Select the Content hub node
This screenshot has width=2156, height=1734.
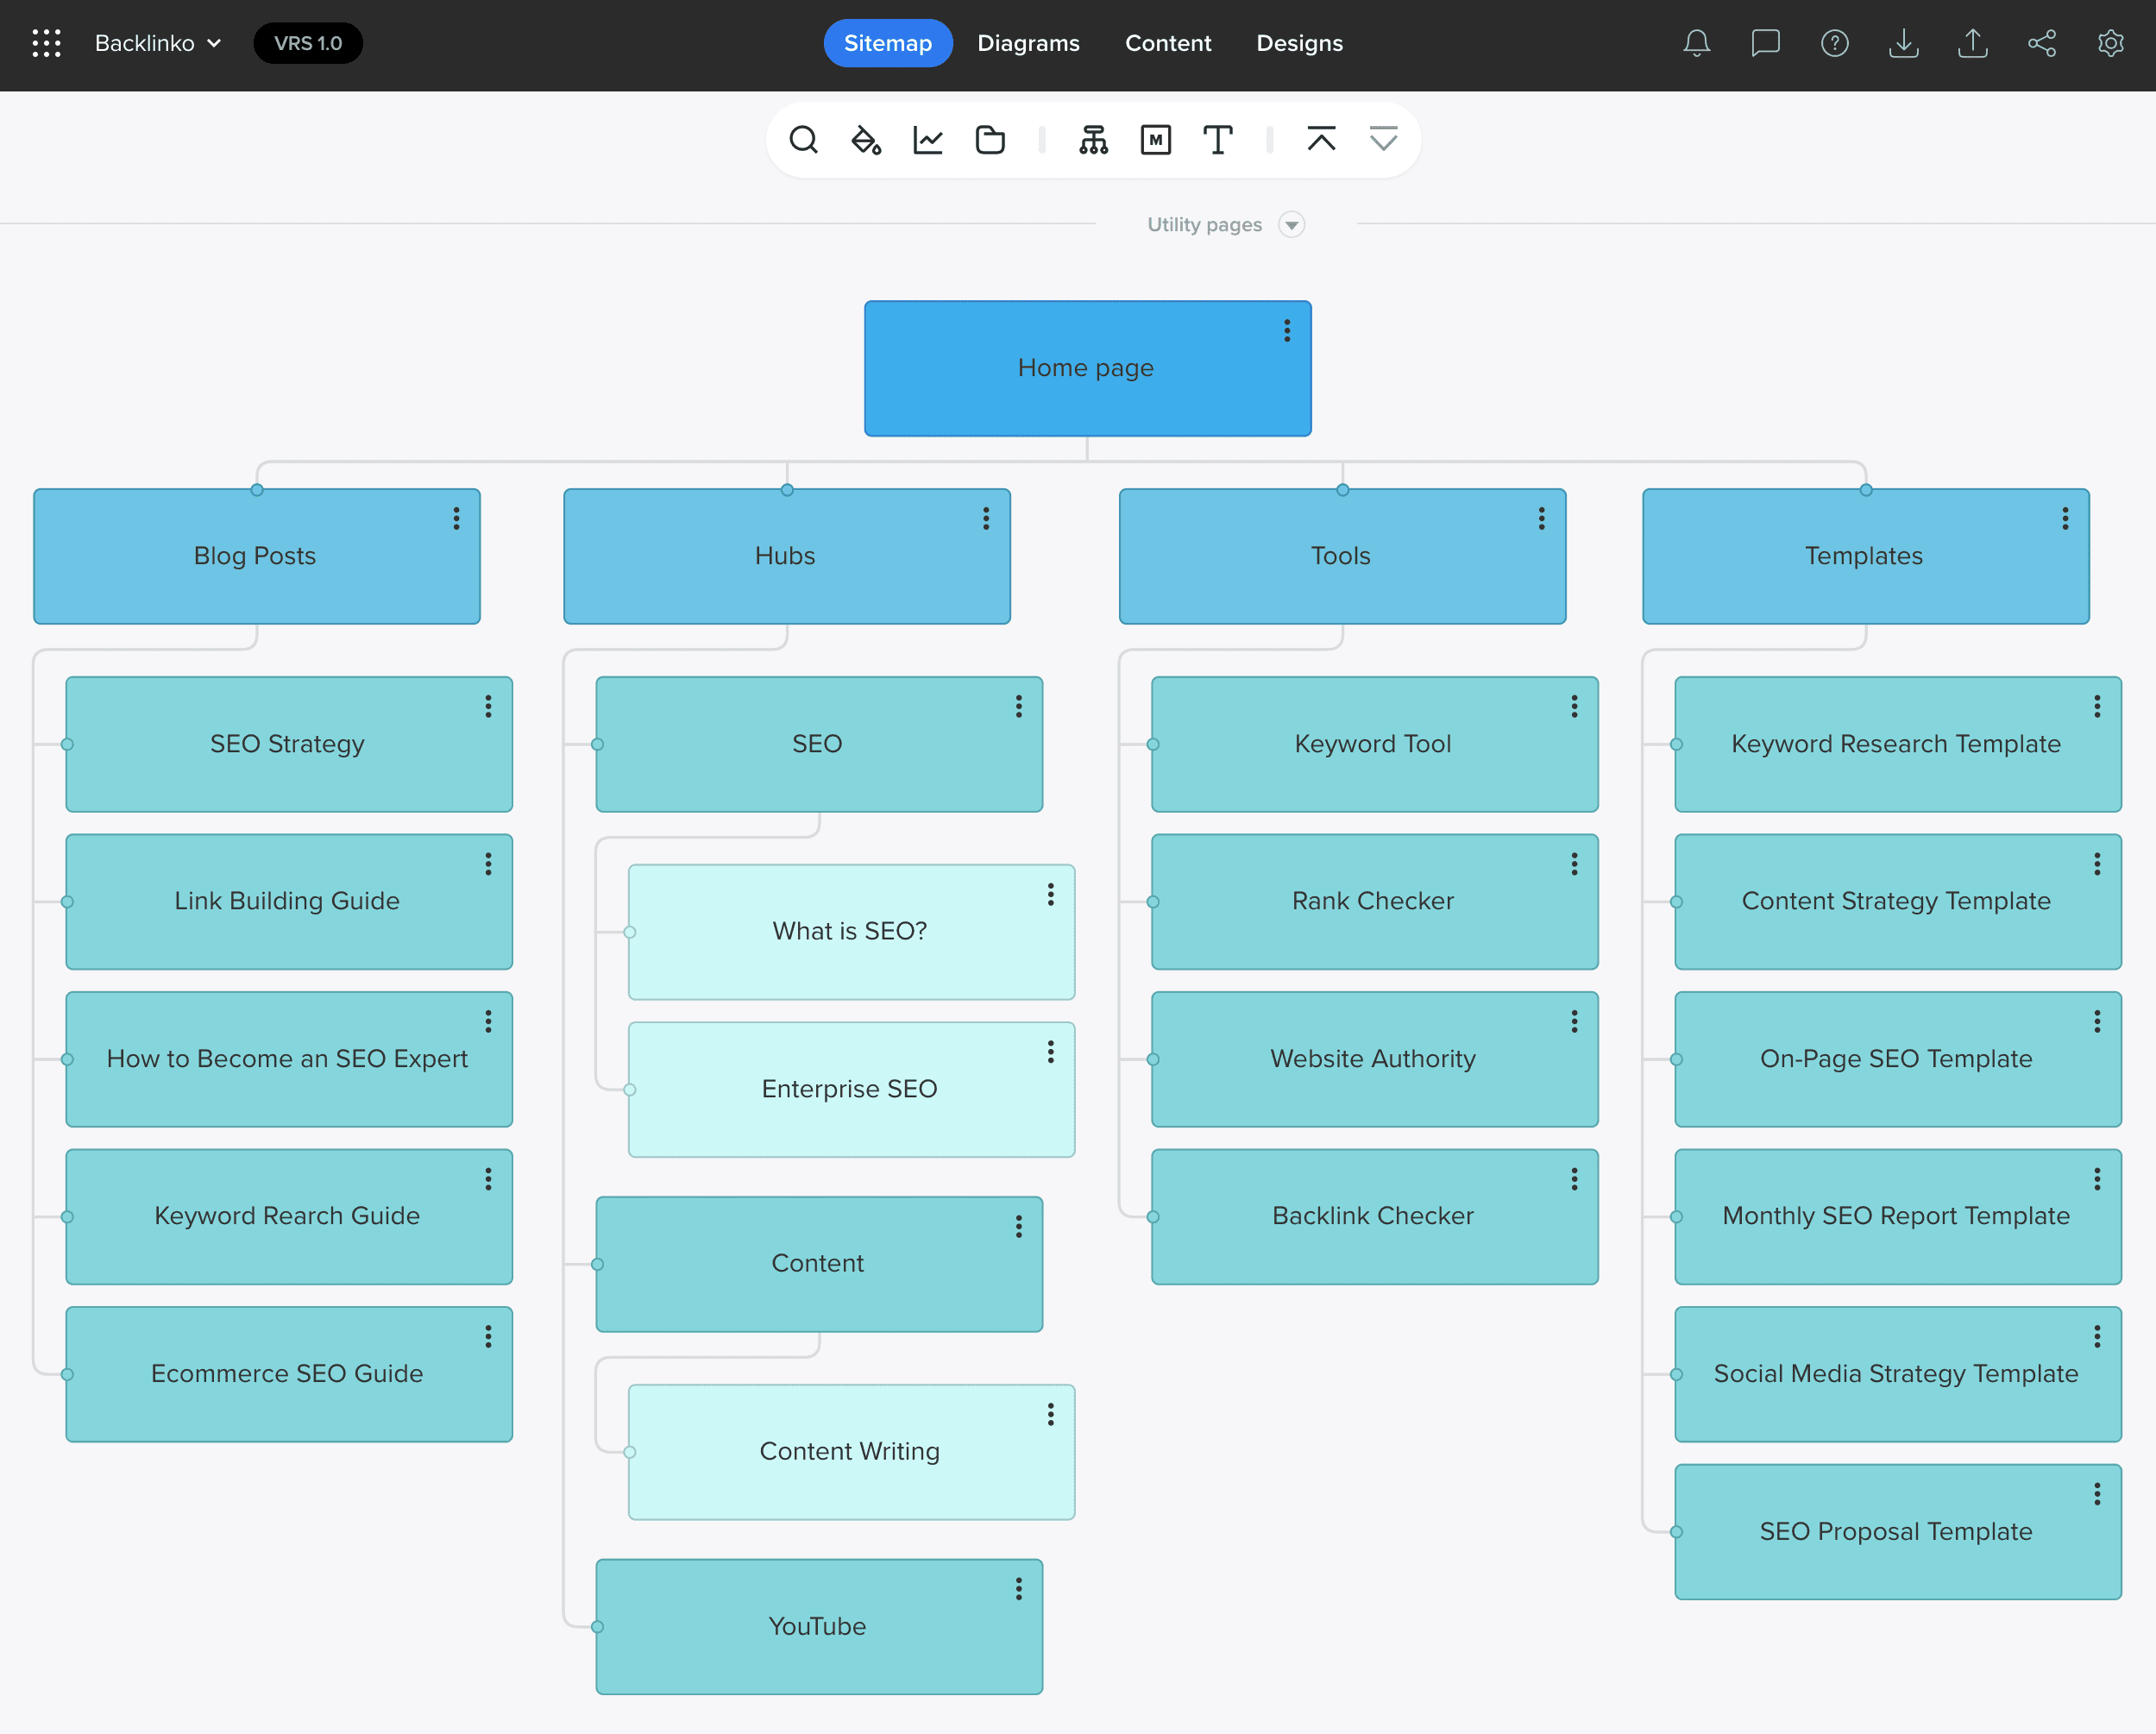point(819,1264)
